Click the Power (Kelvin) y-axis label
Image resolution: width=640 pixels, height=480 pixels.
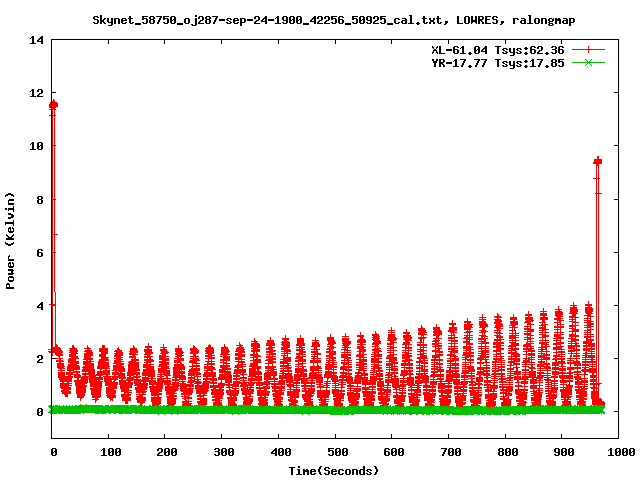(x=10, y=241)
